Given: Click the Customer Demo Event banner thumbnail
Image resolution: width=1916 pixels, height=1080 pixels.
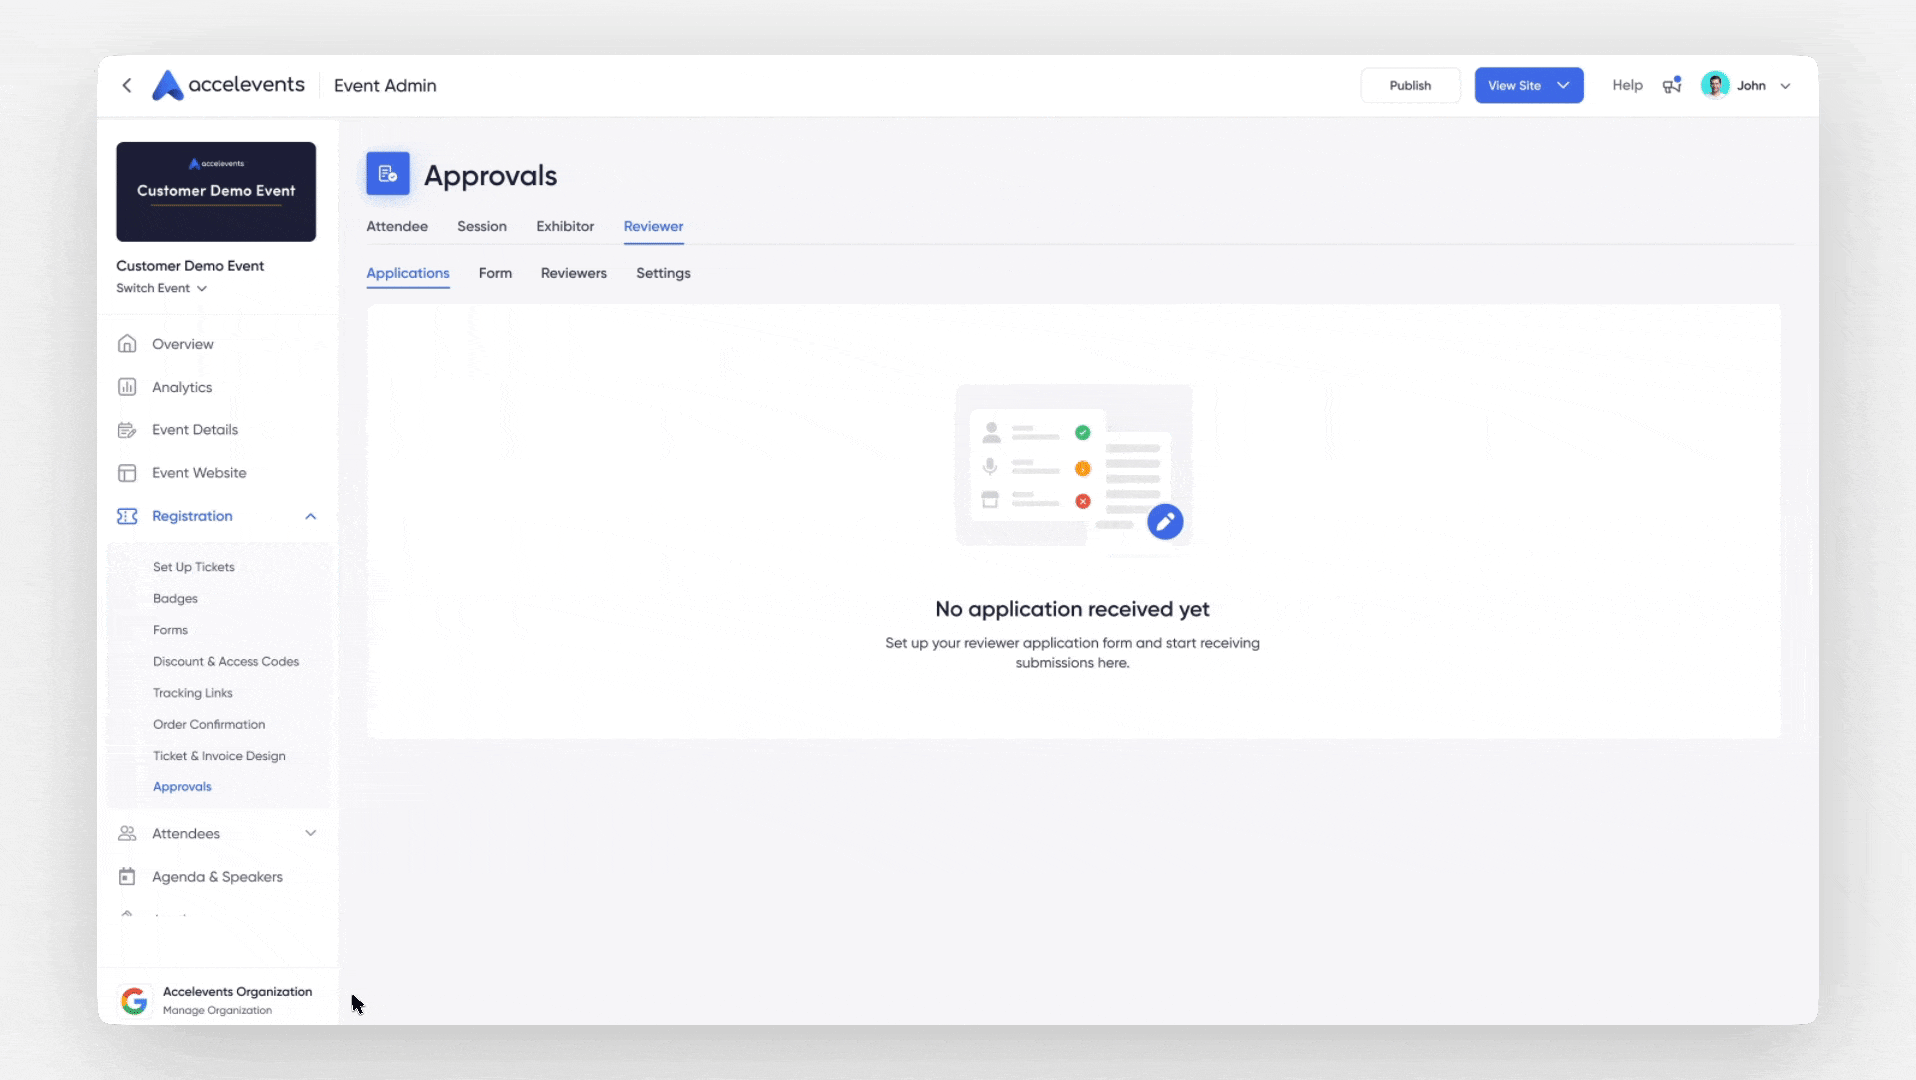Looking at the screenshot, I should tap(216, 192).
